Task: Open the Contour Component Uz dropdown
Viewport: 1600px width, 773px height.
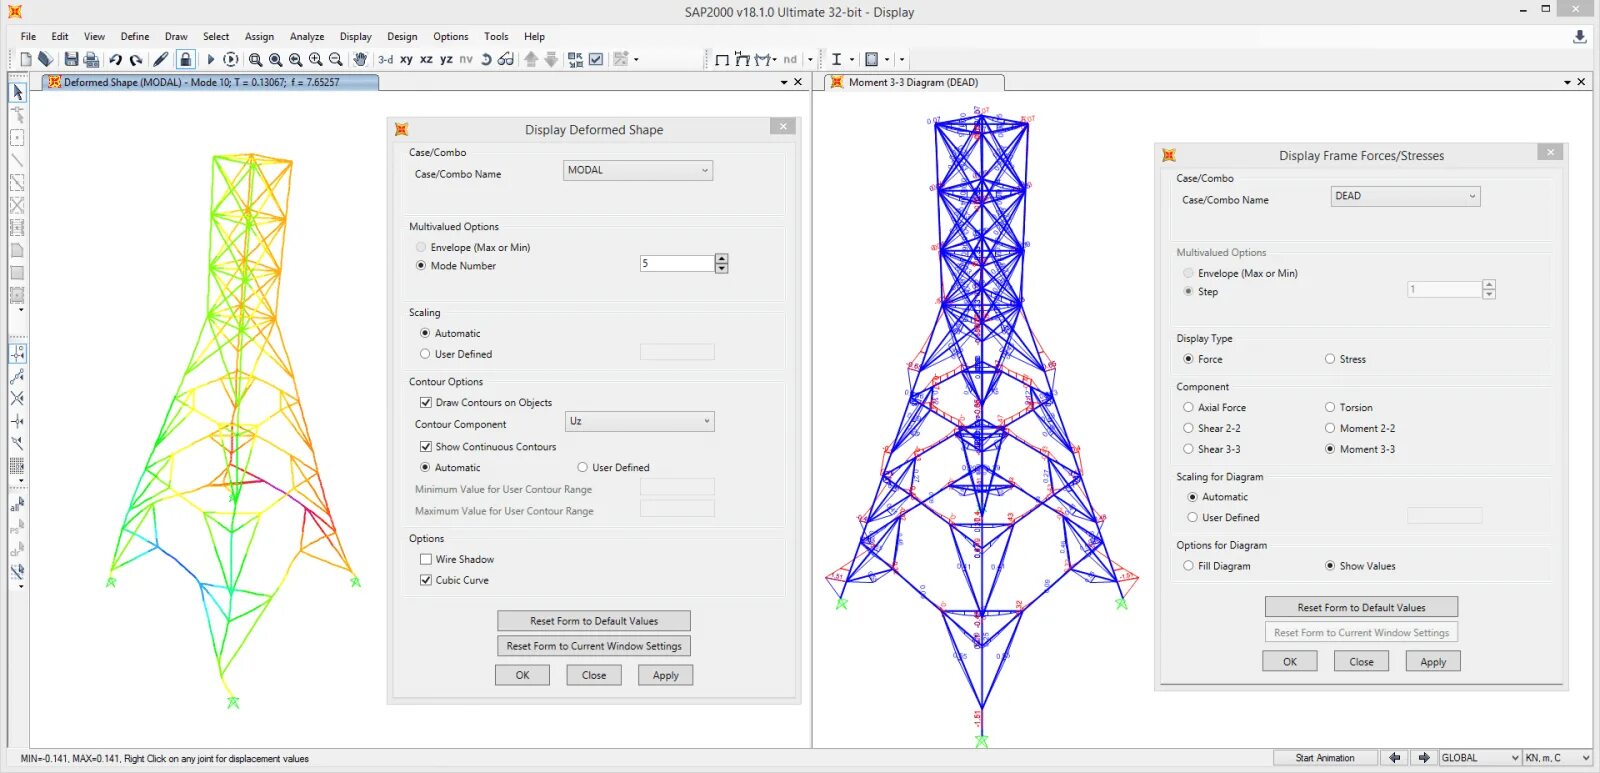Action: (640, 422)
